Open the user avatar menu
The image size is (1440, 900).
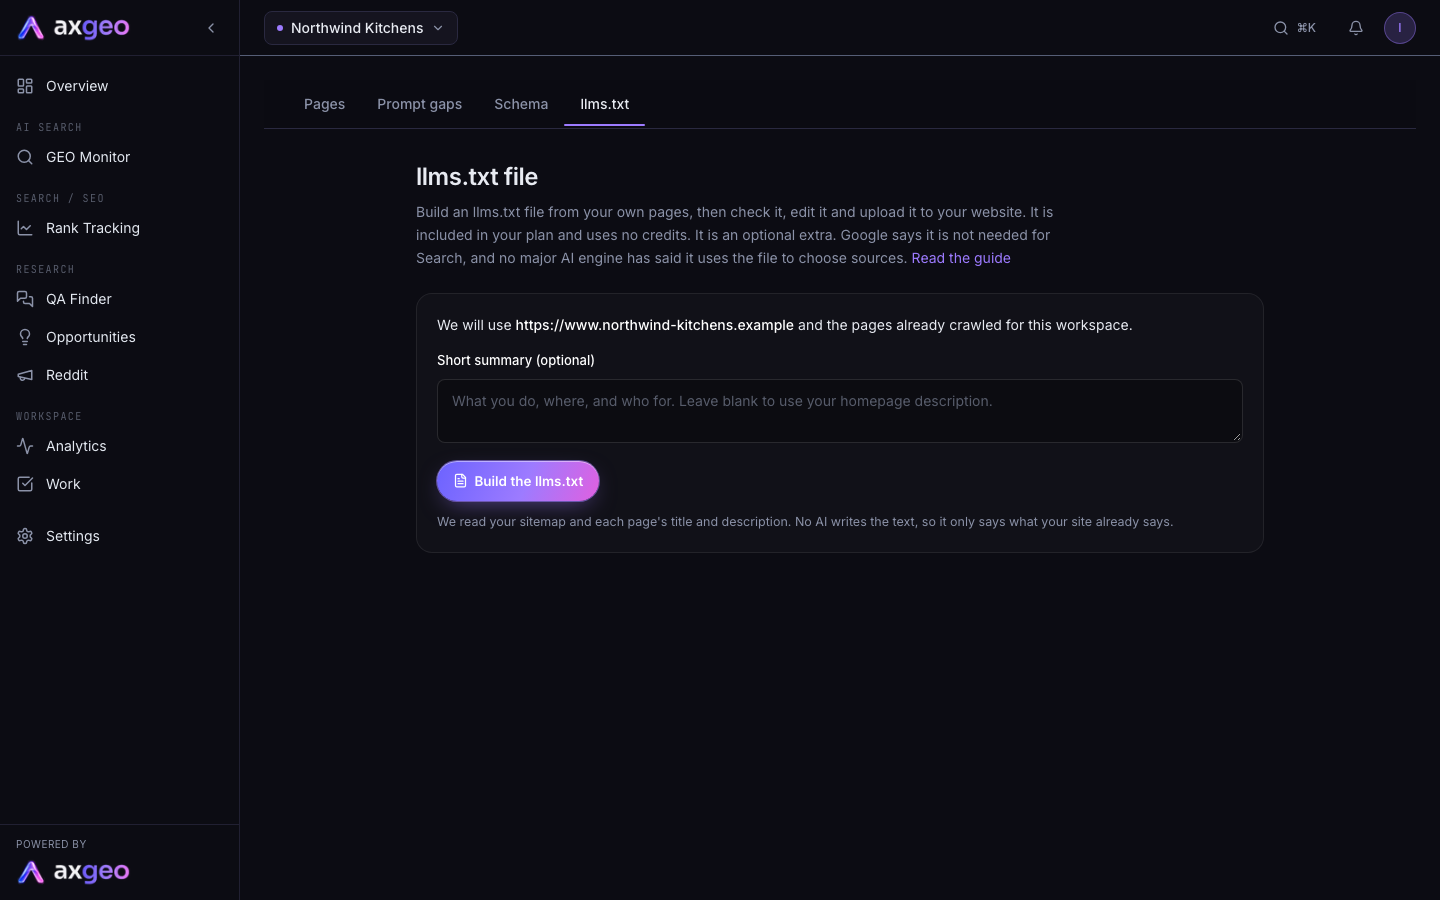tap(1400, 28)
